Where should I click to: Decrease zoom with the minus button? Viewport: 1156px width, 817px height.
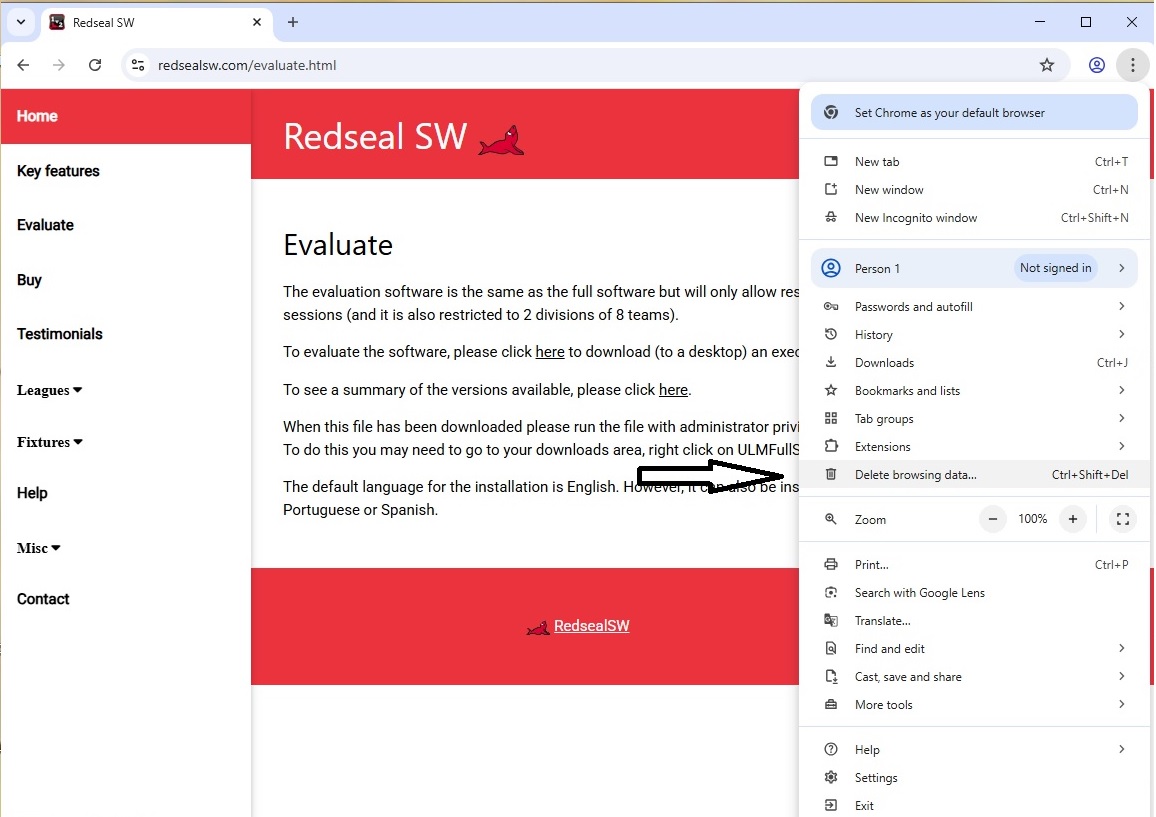pyautogui.click(x=993, y=519)
